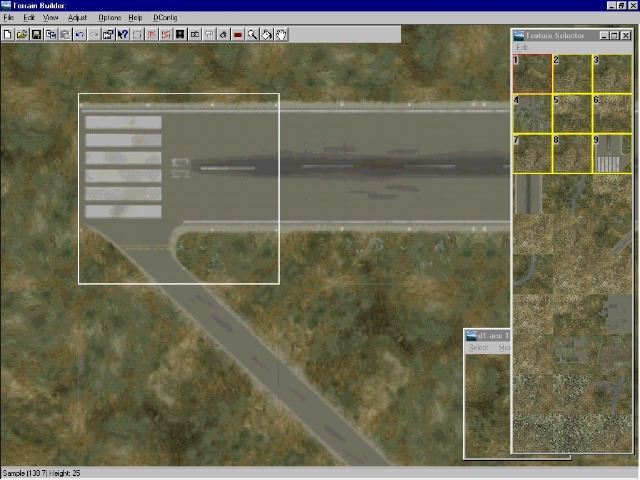Screen dimensions: 640x480
Task: Click the runway threshold stripes on the map
Action: 123,166
